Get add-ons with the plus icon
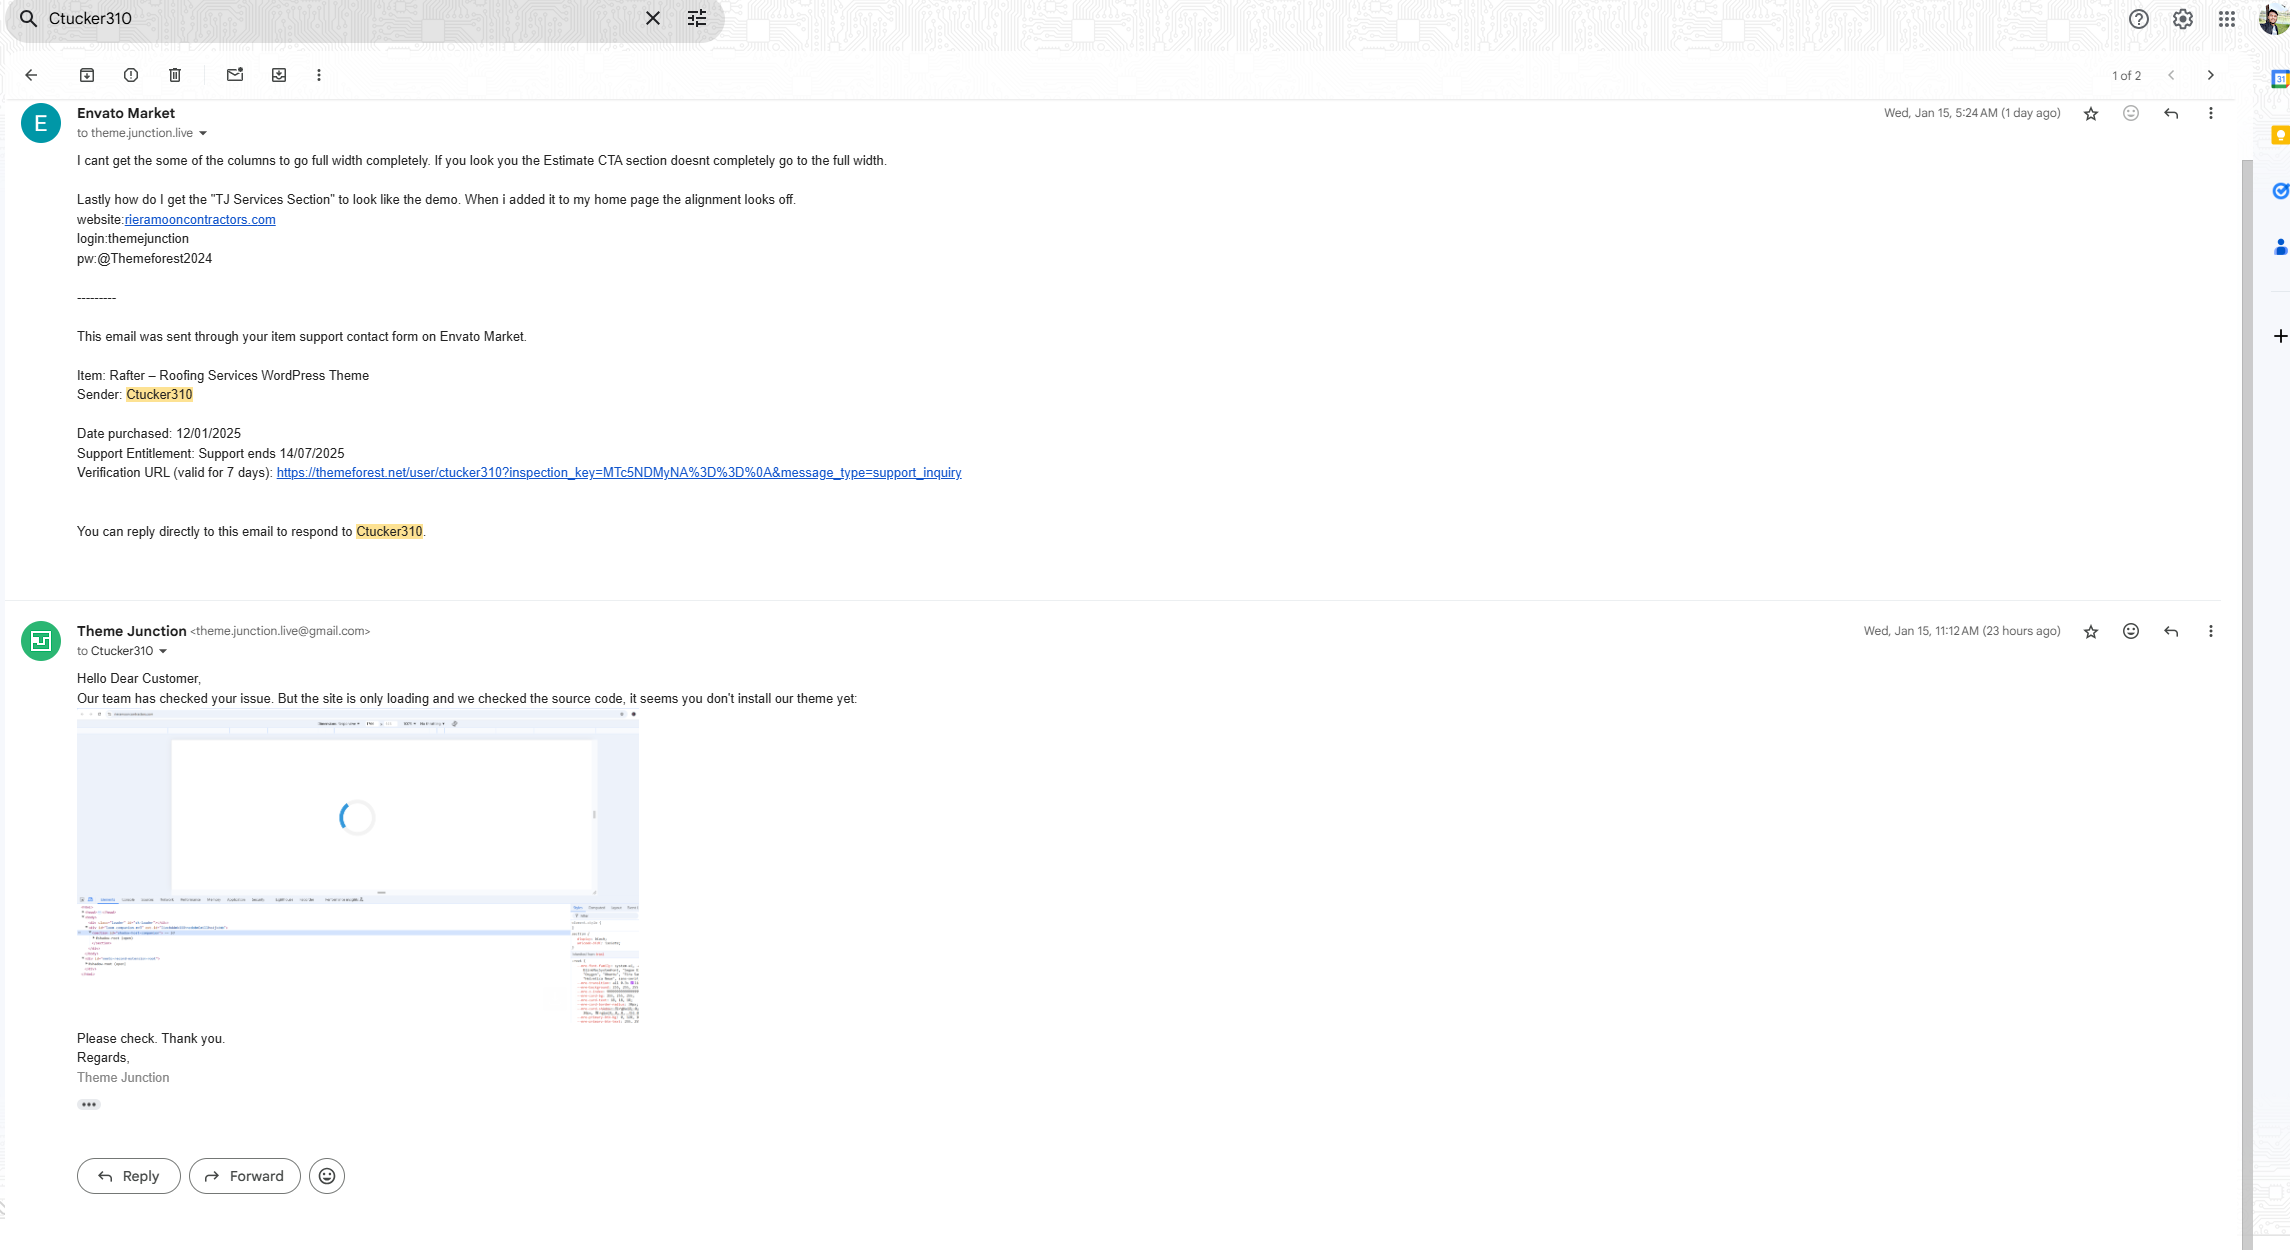 point(2280,336)
